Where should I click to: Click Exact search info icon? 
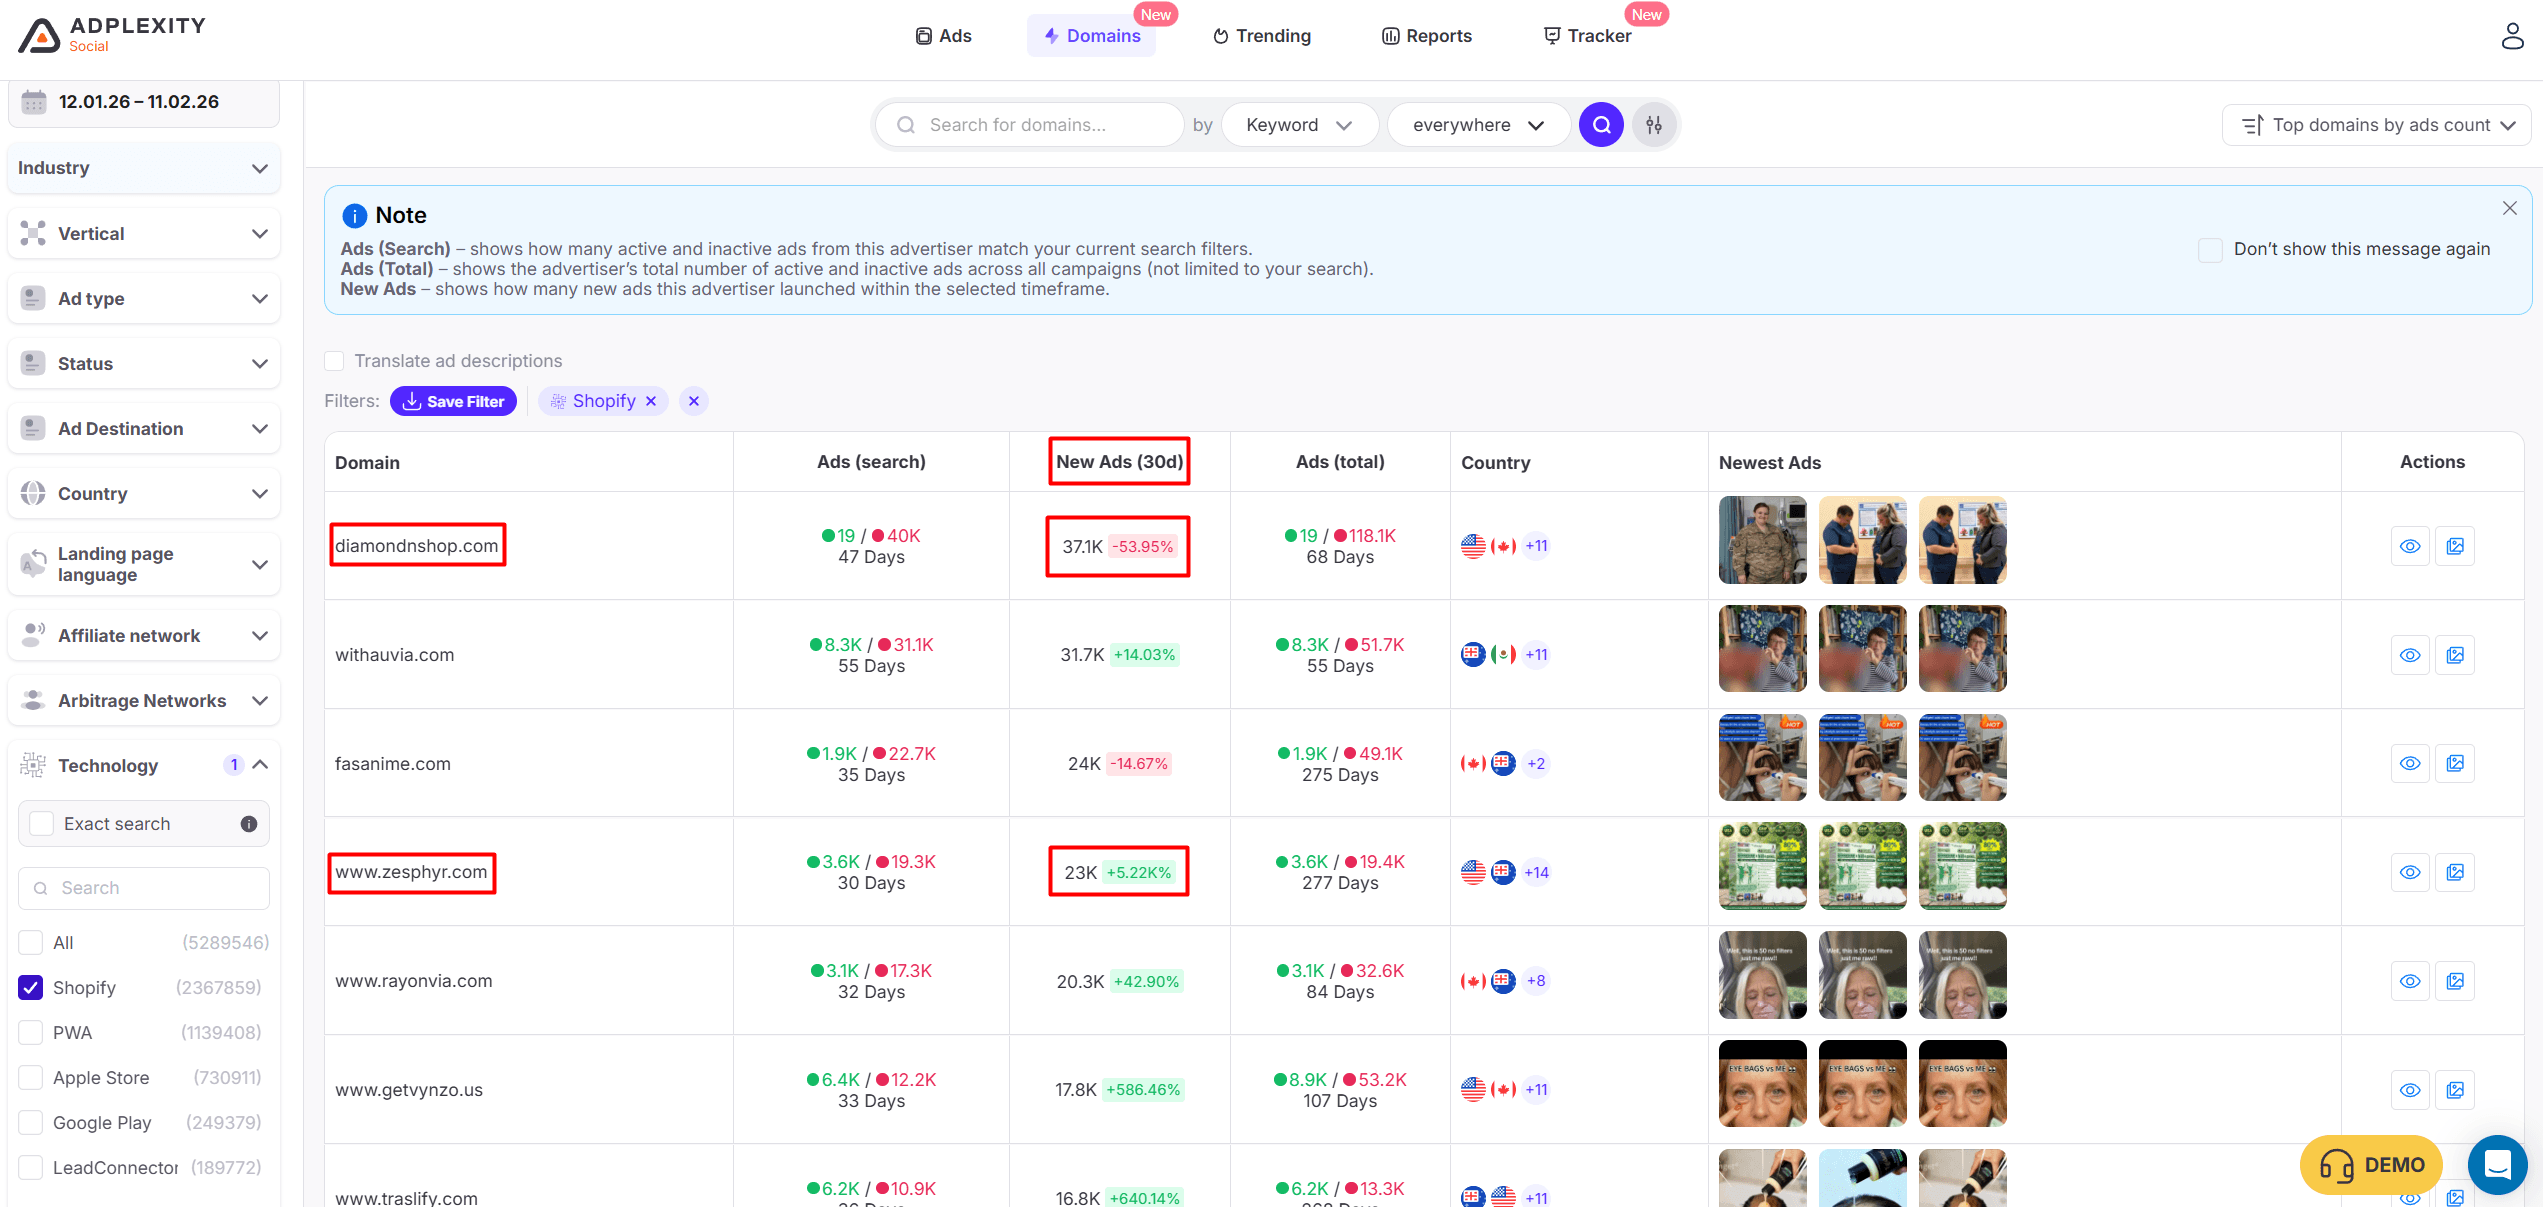(x=249, y=824)
